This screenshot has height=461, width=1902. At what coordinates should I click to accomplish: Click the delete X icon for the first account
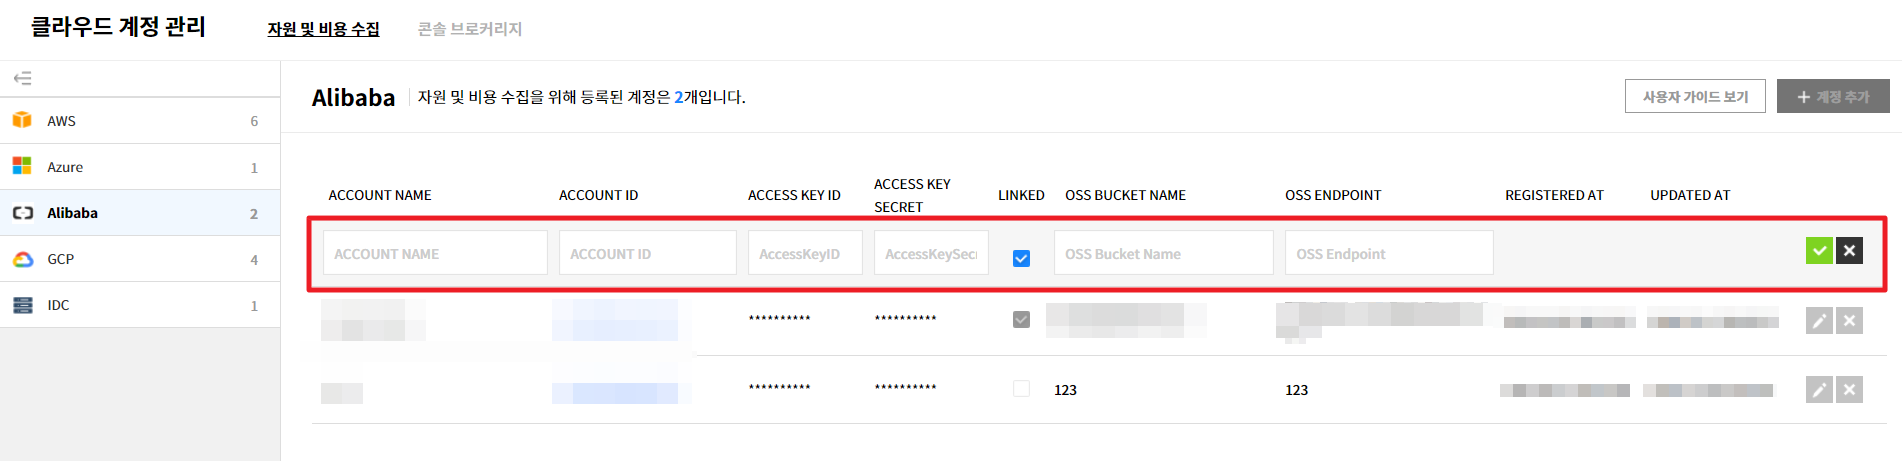pos(1850,321)
